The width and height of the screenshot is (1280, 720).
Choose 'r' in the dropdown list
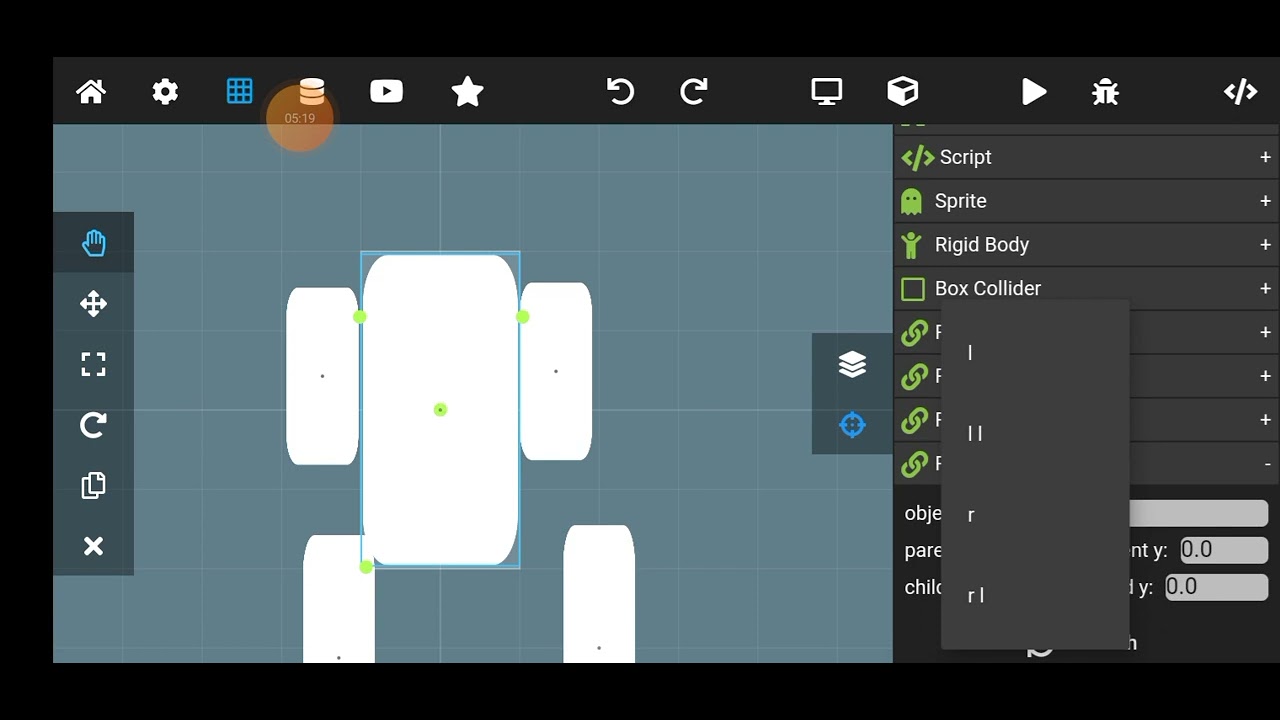pos(1035,515)
